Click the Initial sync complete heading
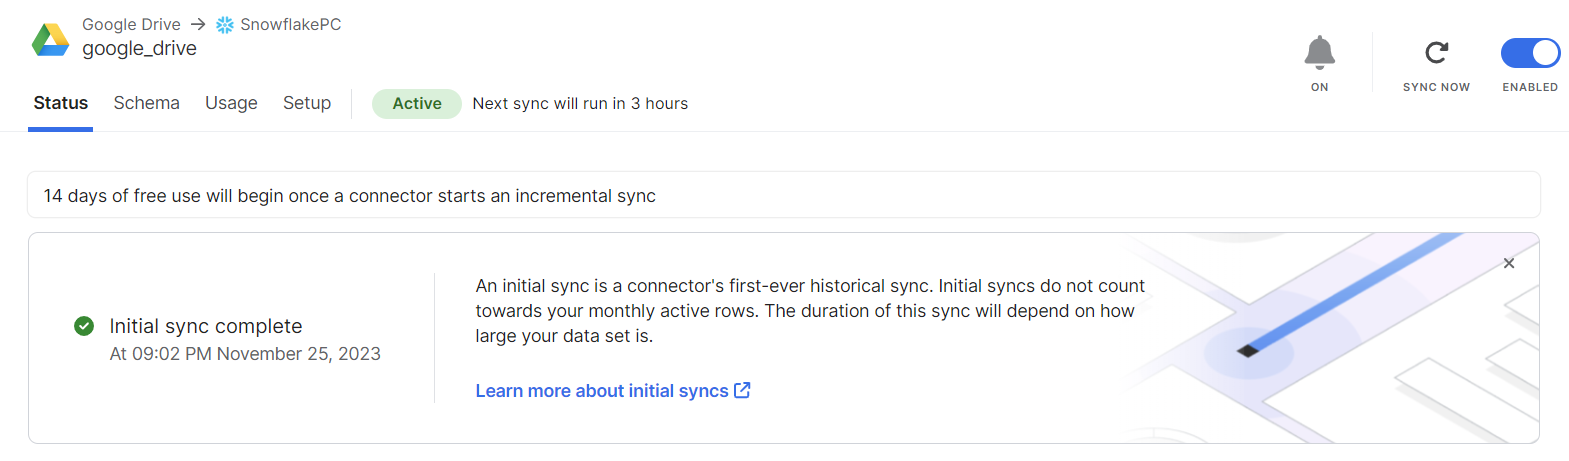 click(206, 326)
